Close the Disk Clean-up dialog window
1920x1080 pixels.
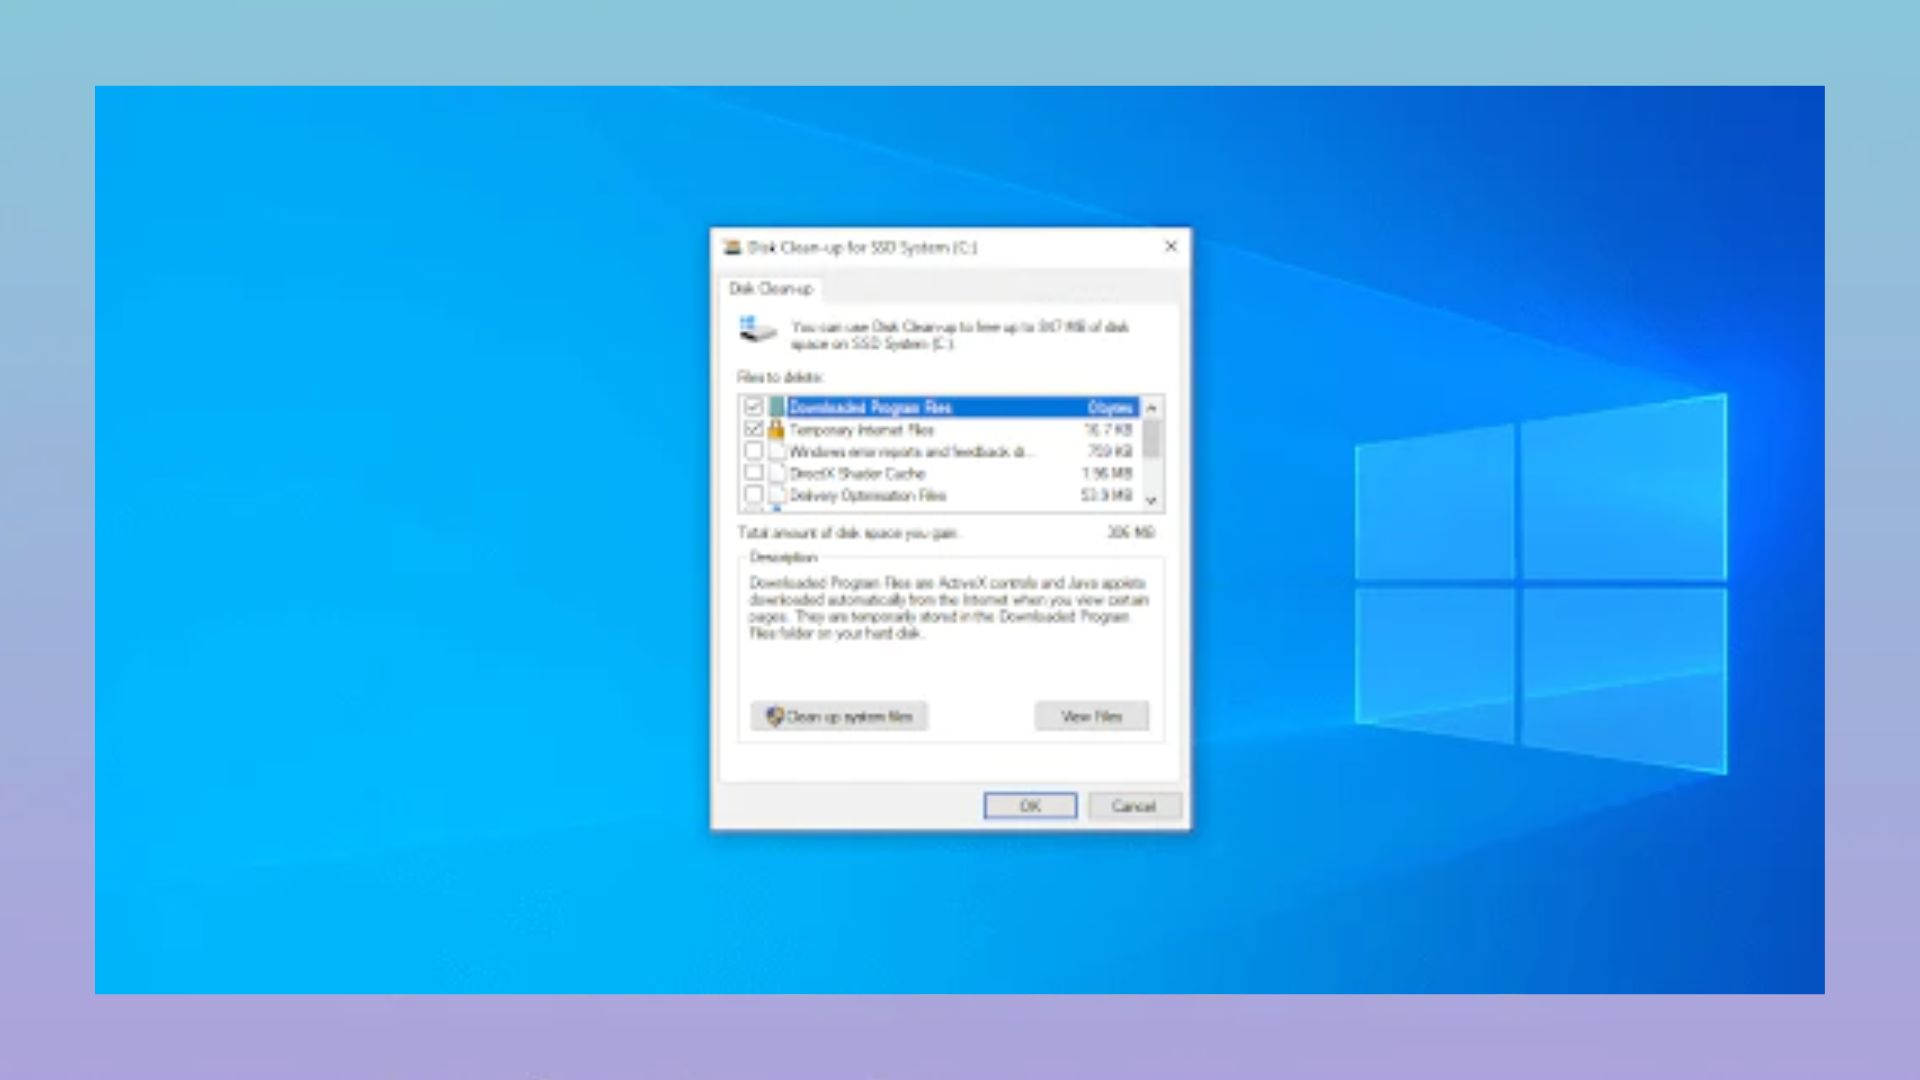1171,246
